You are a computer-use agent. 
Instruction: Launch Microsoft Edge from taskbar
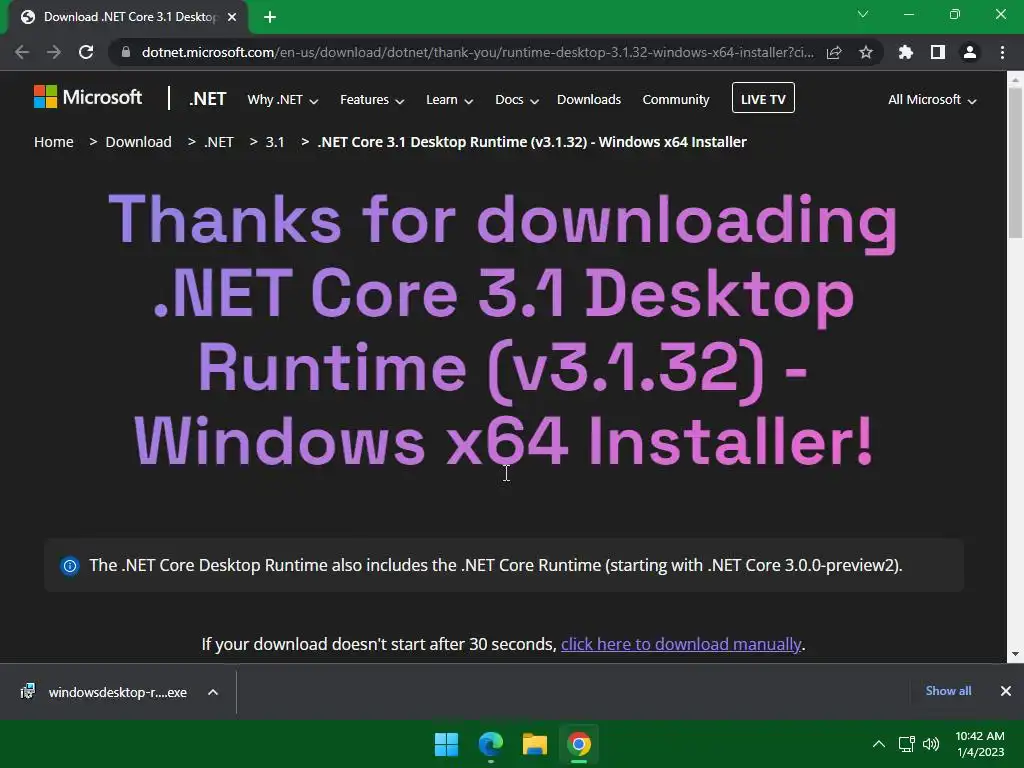[x=490, y=744]
